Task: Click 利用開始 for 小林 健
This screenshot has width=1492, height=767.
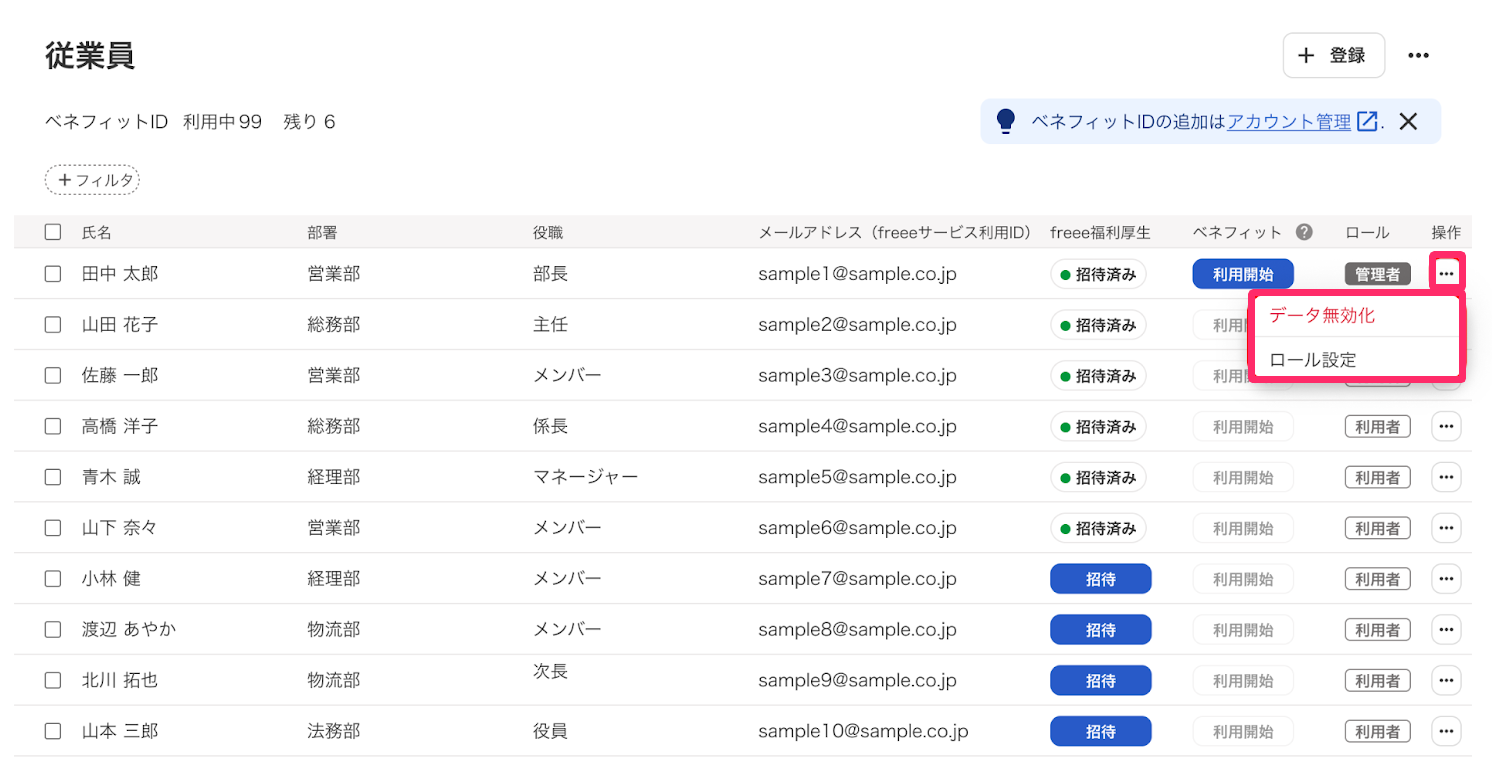Action: coord(1243,579)
